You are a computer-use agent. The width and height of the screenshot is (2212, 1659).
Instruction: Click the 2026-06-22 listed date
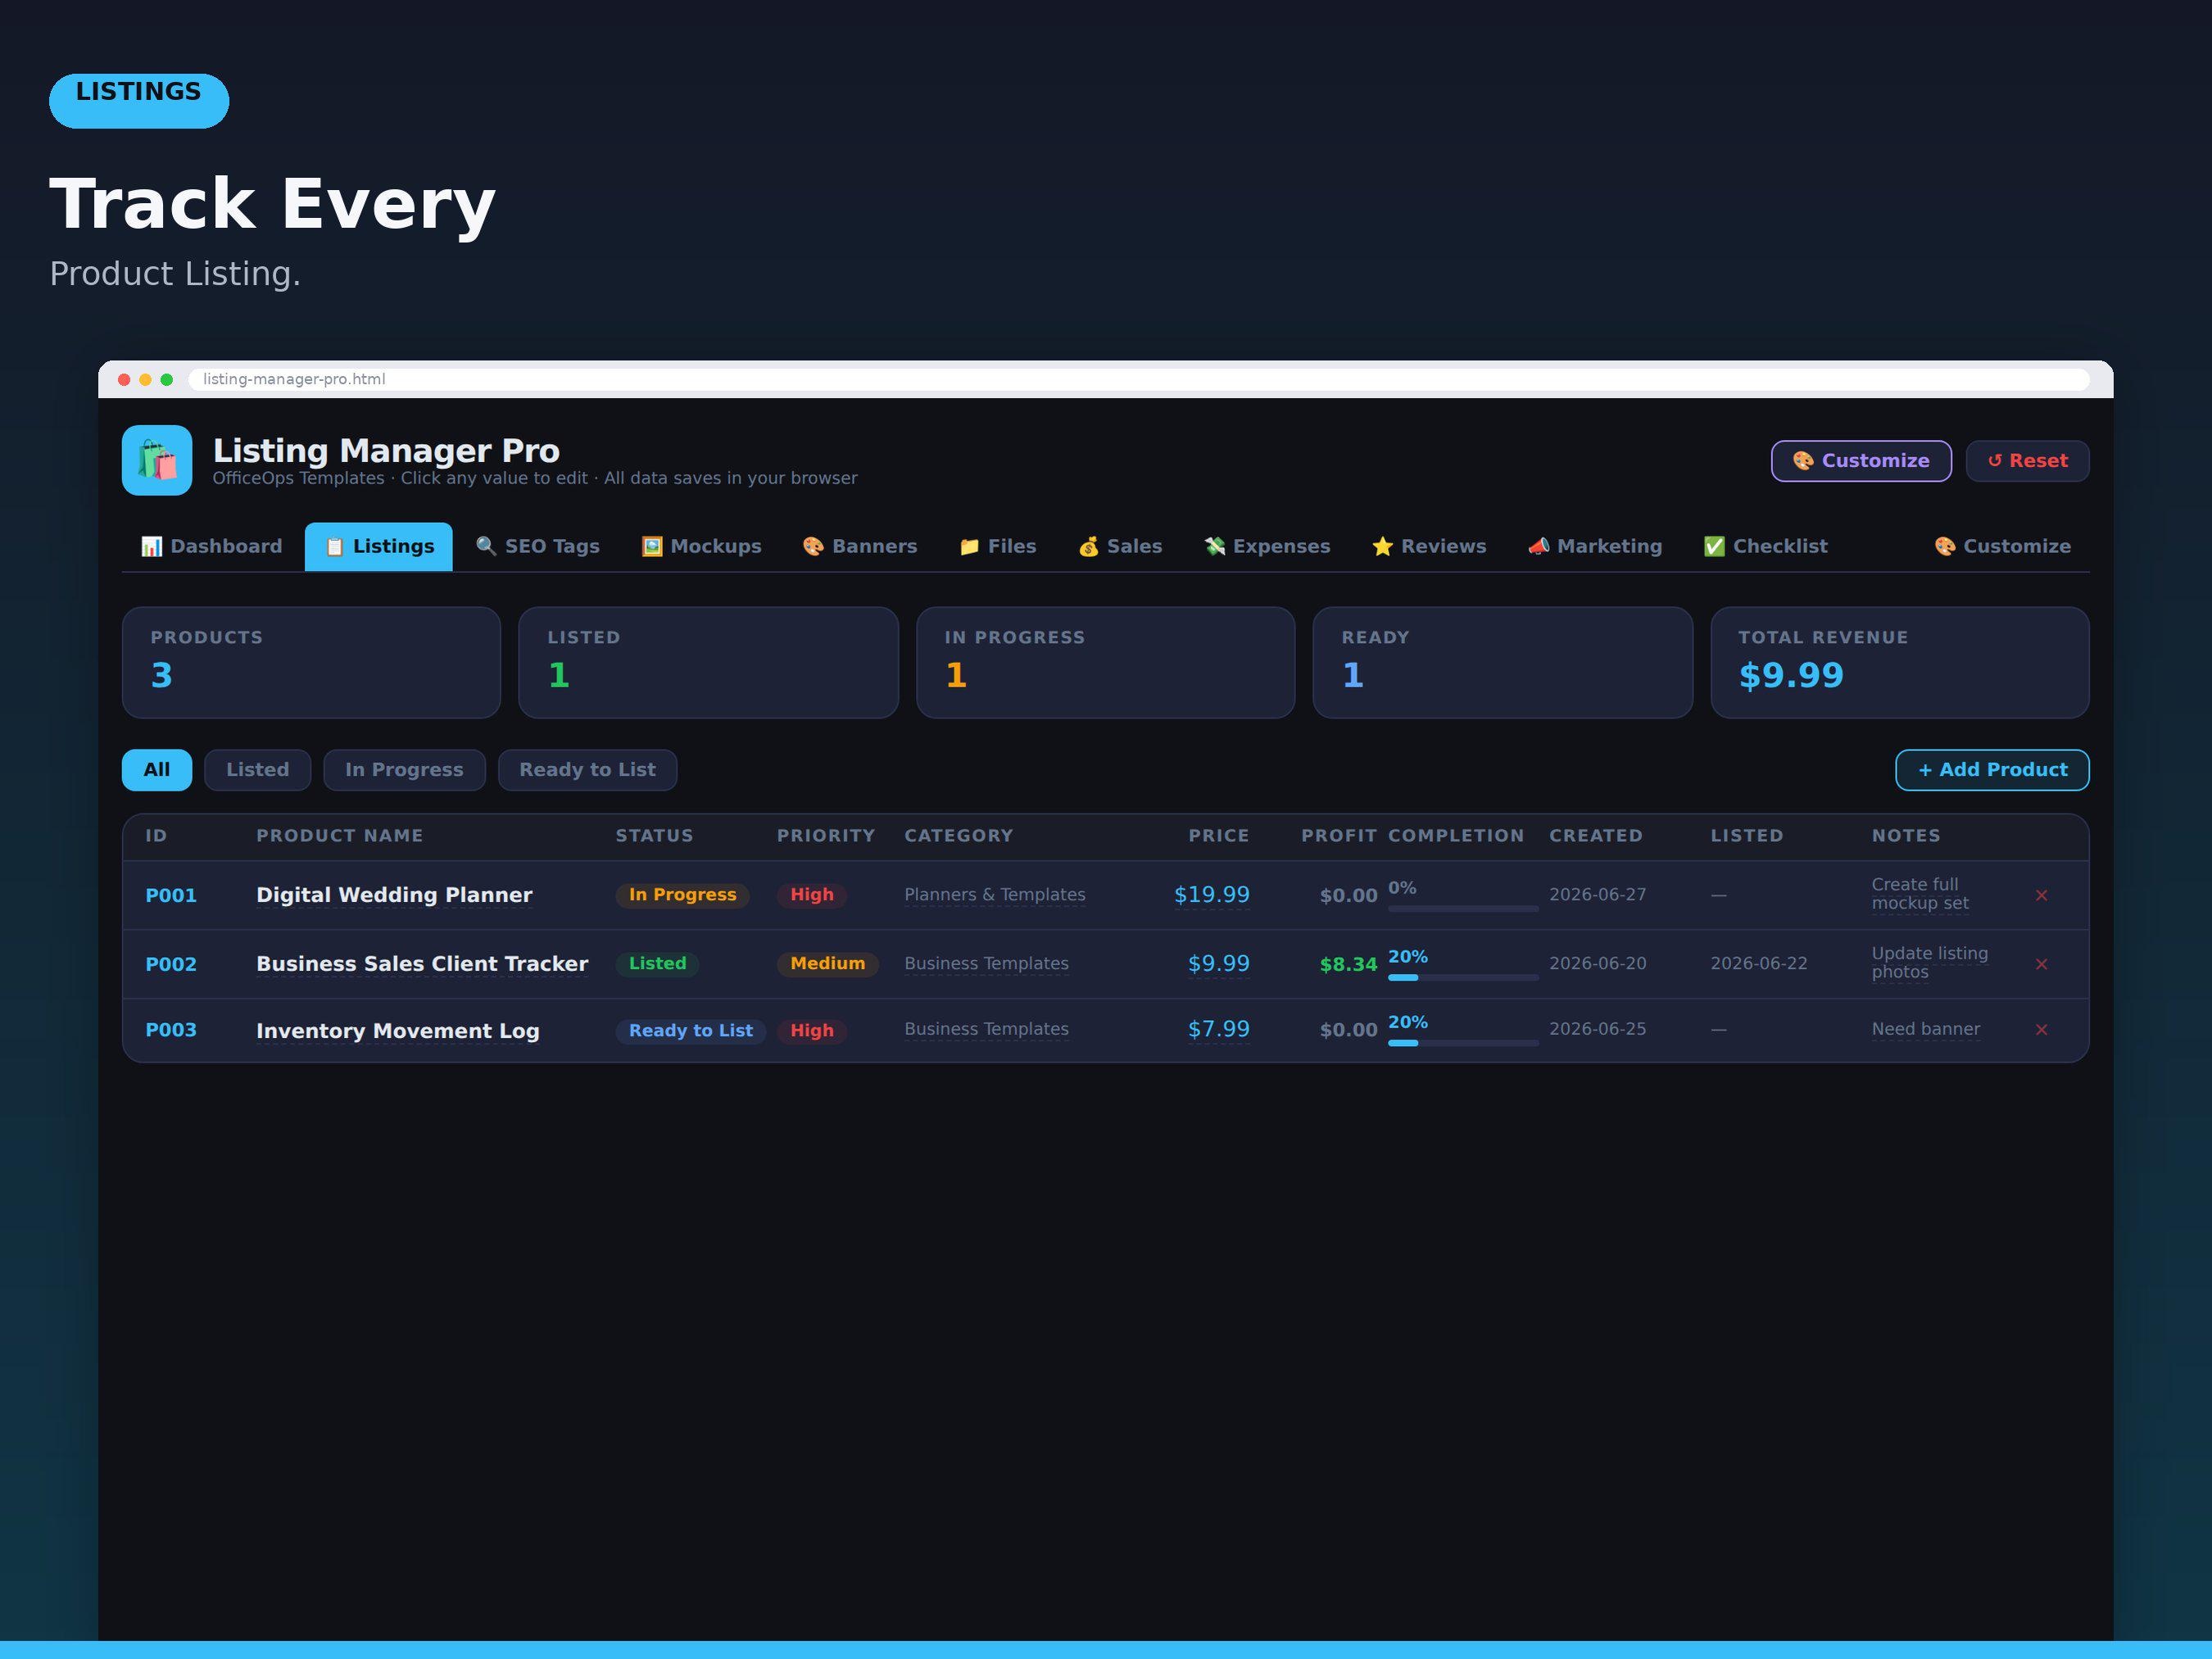(x=1759, y=964)
